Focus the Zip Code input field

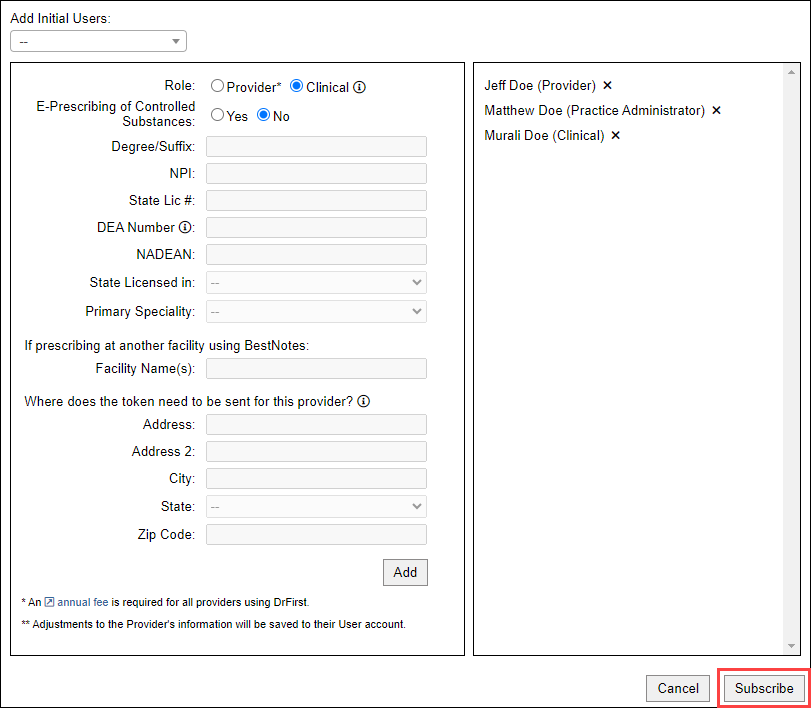coord(317,534)
